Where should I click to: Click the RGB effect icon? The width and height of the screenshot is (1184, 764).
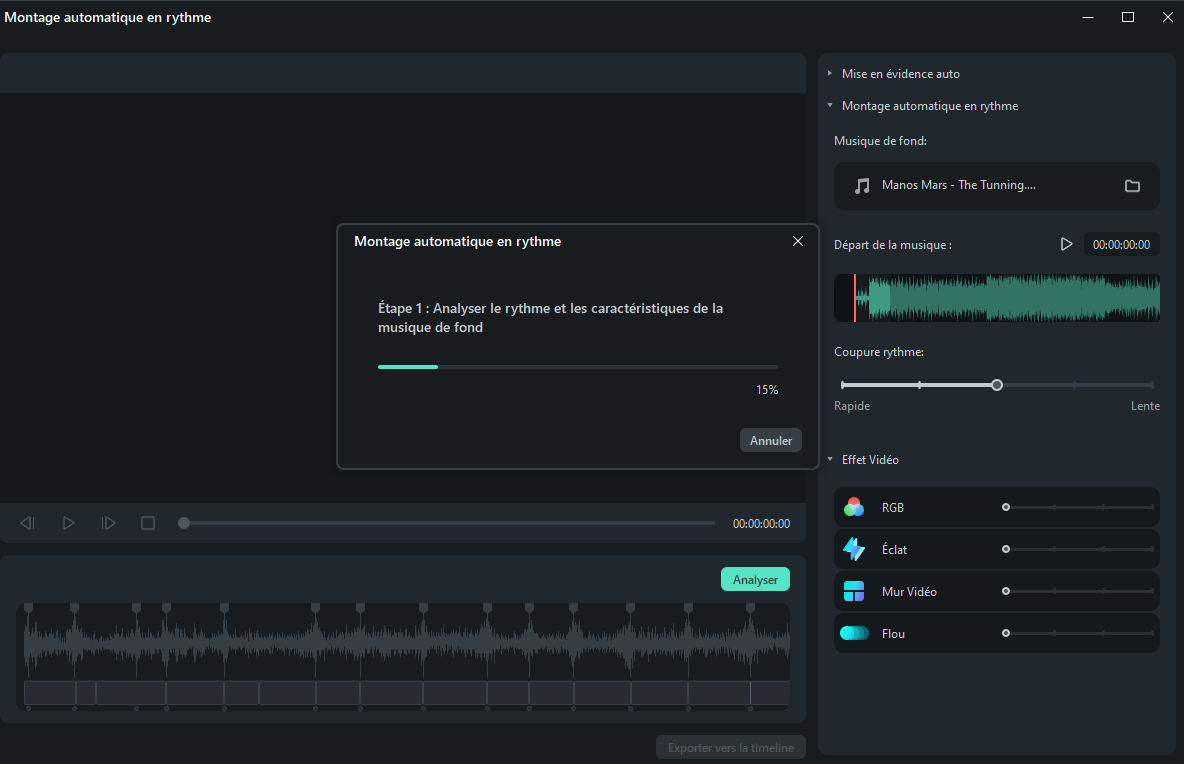click(x=854, y=507)
